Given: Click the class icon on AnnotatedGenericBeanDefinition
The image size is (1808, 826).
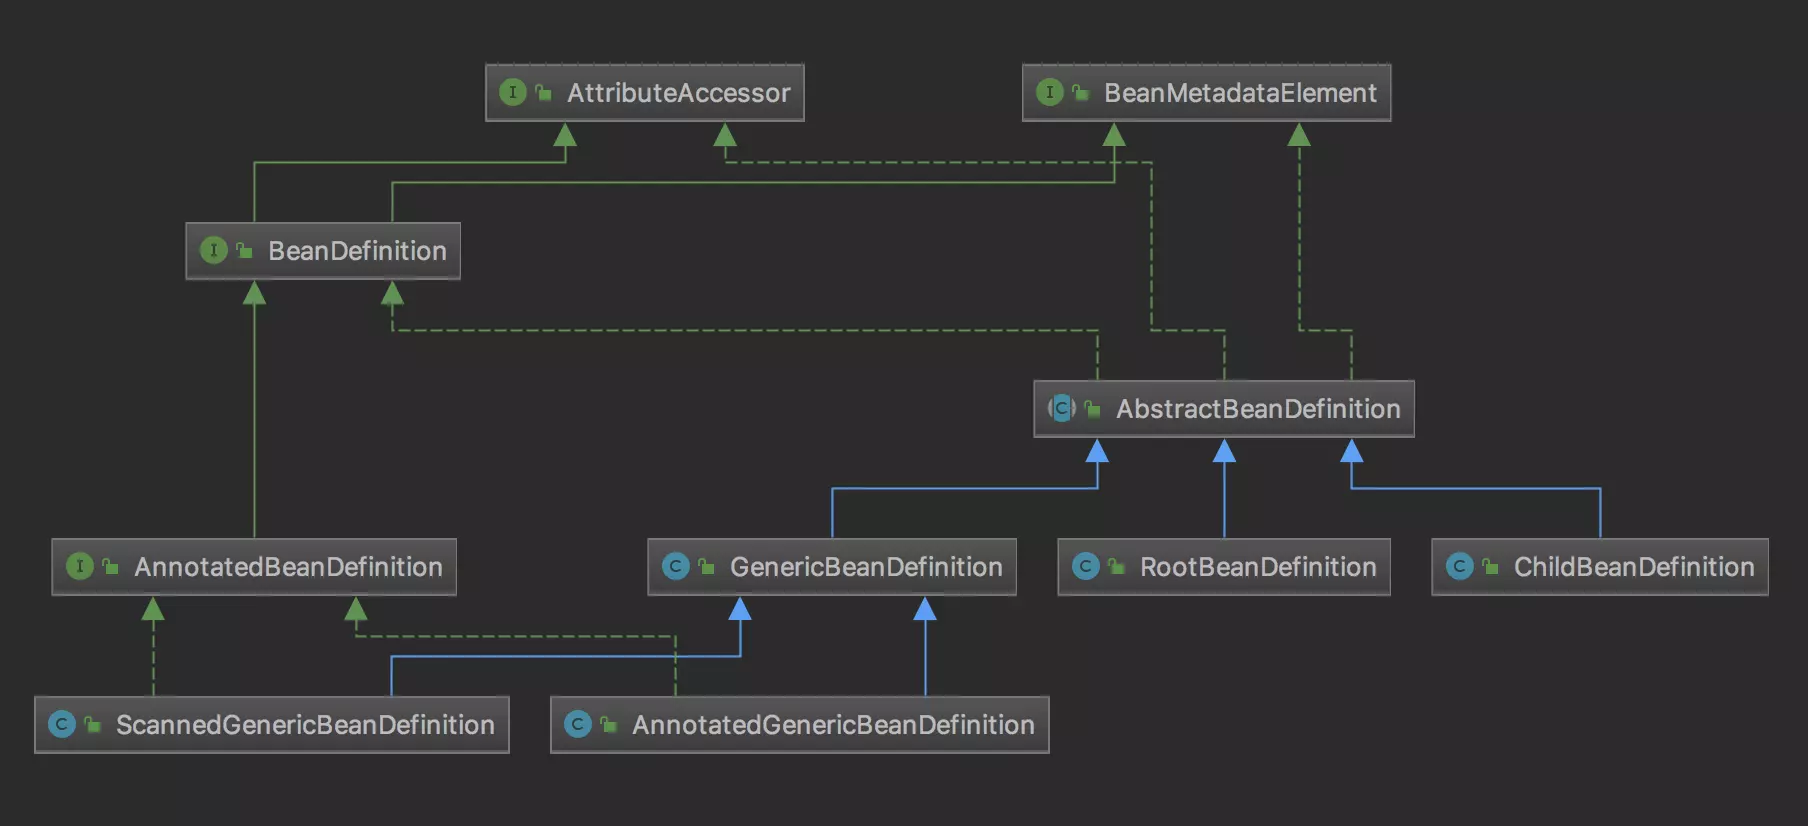Looking at the screenshot, I should point(577,724).
